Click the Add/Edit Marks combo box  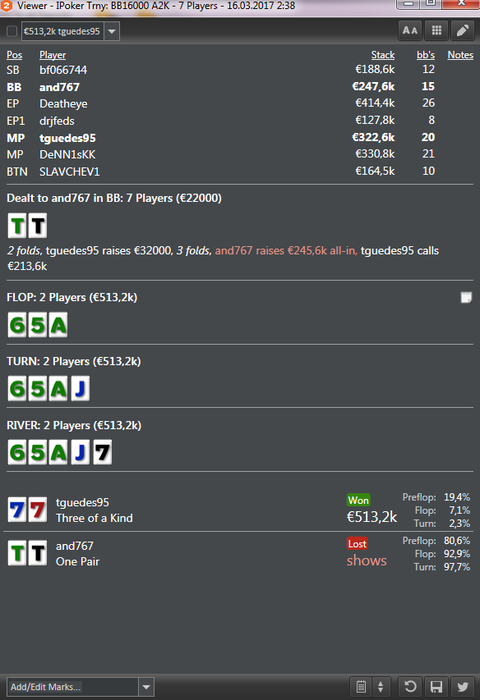coord(80,687)
